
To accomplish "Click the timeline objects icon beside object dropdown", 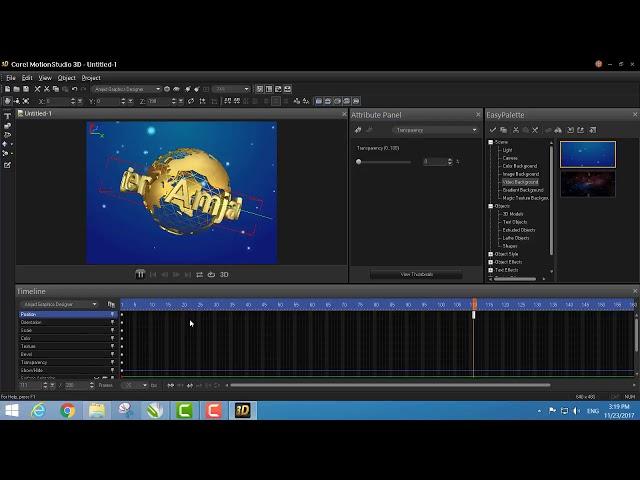I will click(x=111, y=304).
